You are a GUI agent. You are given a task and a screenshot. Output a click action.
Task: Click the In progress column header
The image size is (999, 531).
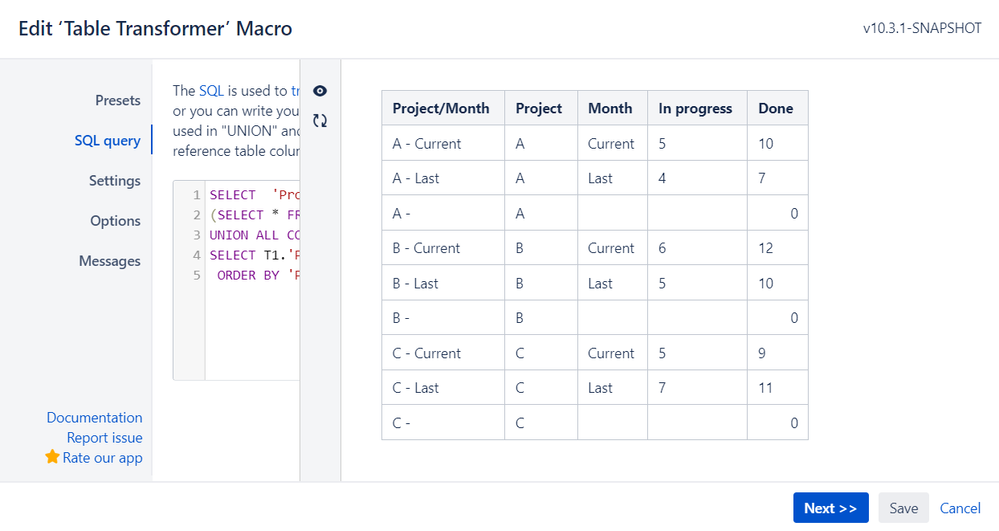(x=695, y=108)
